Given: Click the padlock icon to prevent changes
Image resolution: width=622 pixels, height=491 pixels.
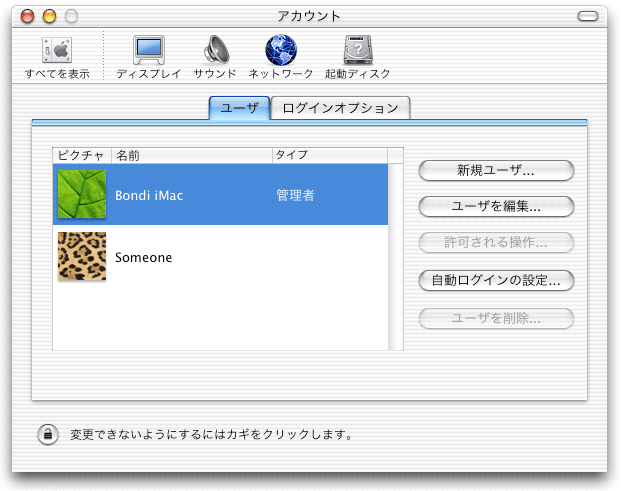Looking at the screenshot, I should point(47,434).
